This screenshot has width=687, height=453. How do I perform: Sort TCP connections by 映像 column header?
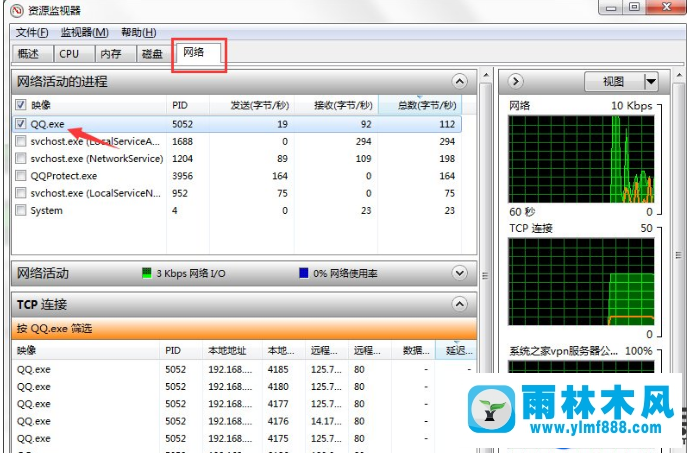click(x=86, y=350)
